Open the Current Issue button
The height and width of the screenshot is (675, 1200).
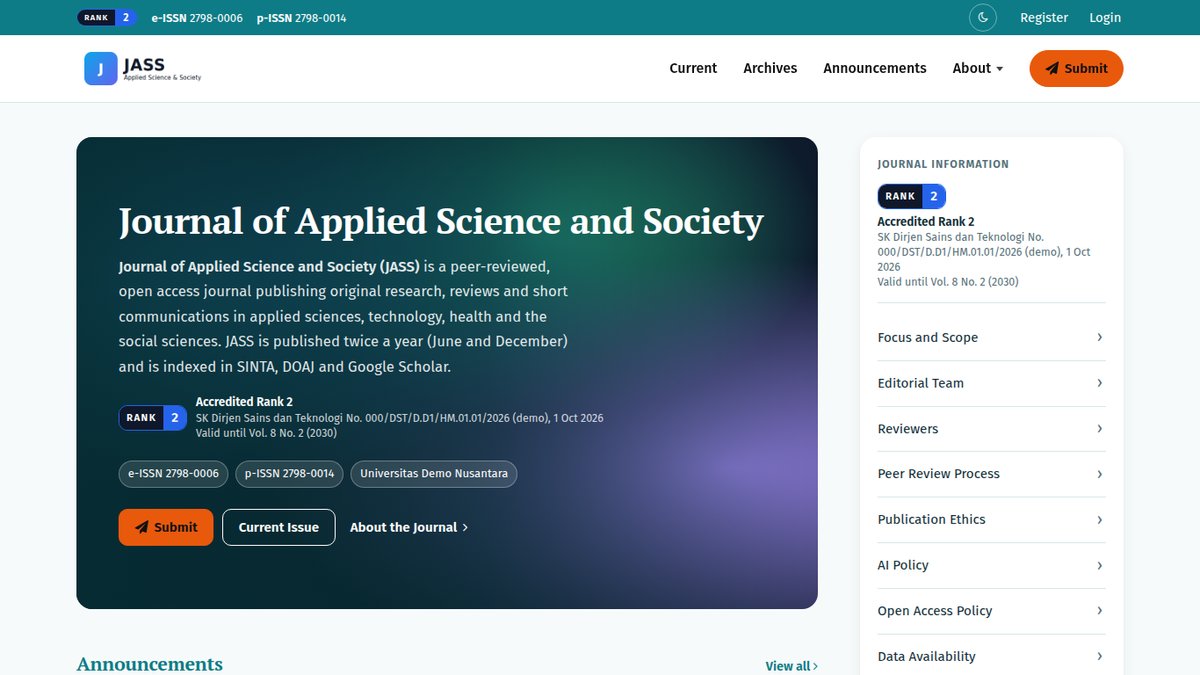click(279, 527)
